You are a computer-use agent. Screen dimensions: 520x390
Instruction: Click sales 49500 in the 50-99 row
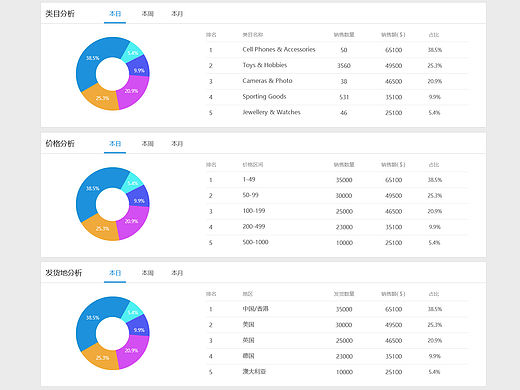(x=393, y=196)
